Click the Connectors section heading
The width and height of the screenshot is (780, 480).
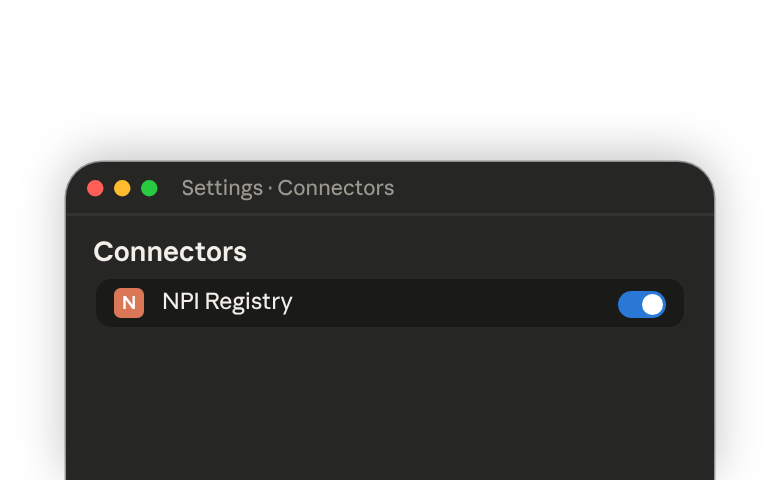170,251
